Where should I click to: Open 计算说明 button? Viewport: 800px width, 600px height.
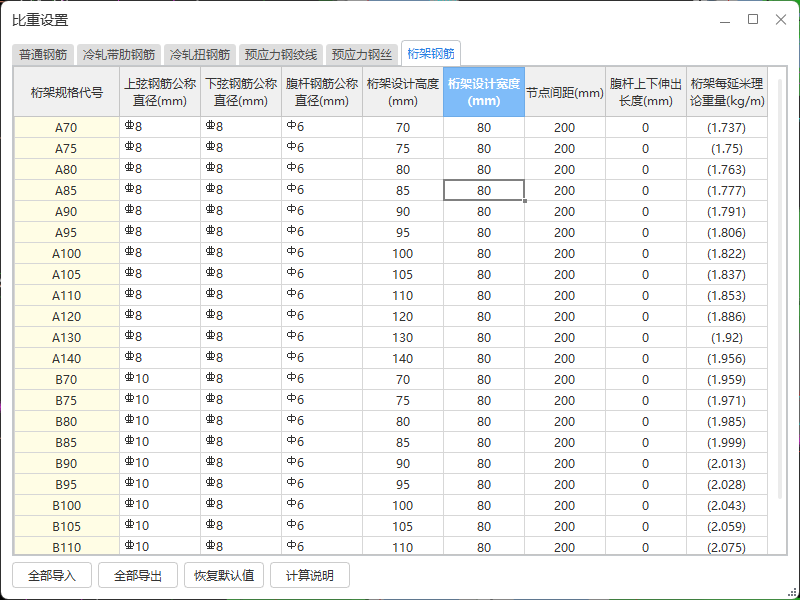pyautogui.click(x=310, y=576)
